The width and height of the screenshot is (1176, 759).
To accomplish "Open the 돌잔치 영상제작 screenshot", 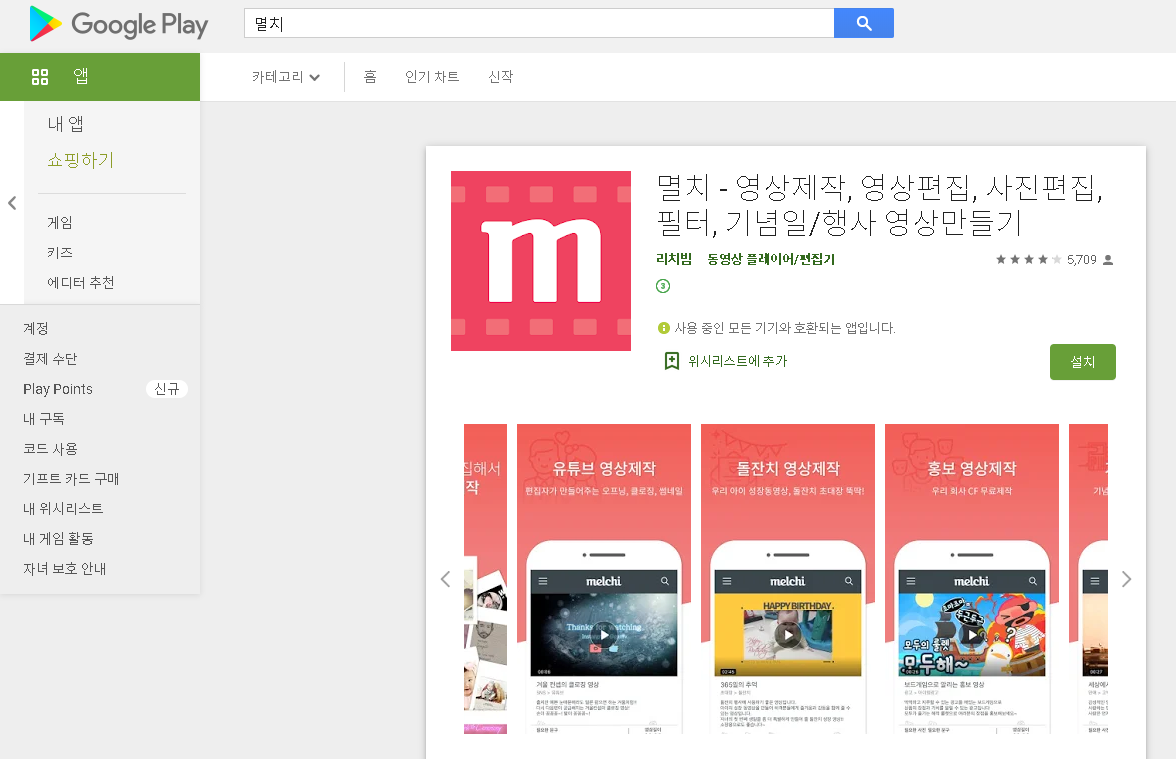I will tap(788, 578).
